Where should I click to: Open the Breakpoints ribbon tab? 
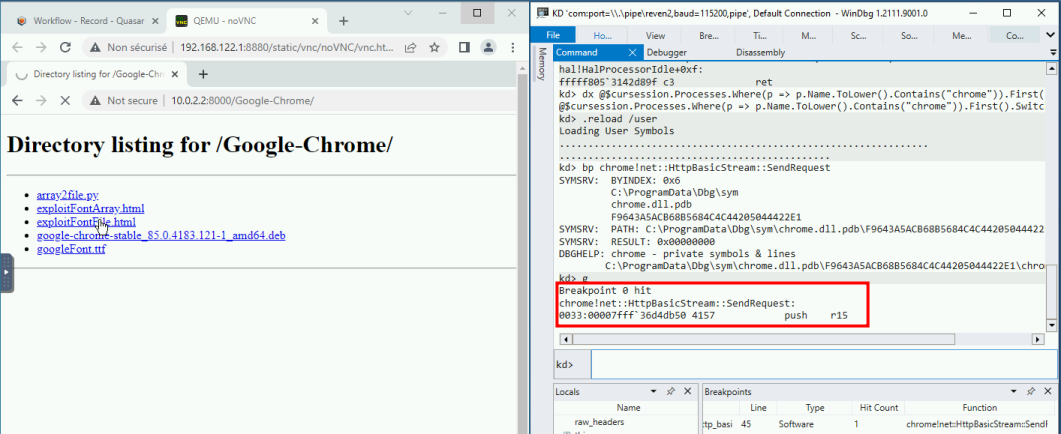(x=708, y=35)
